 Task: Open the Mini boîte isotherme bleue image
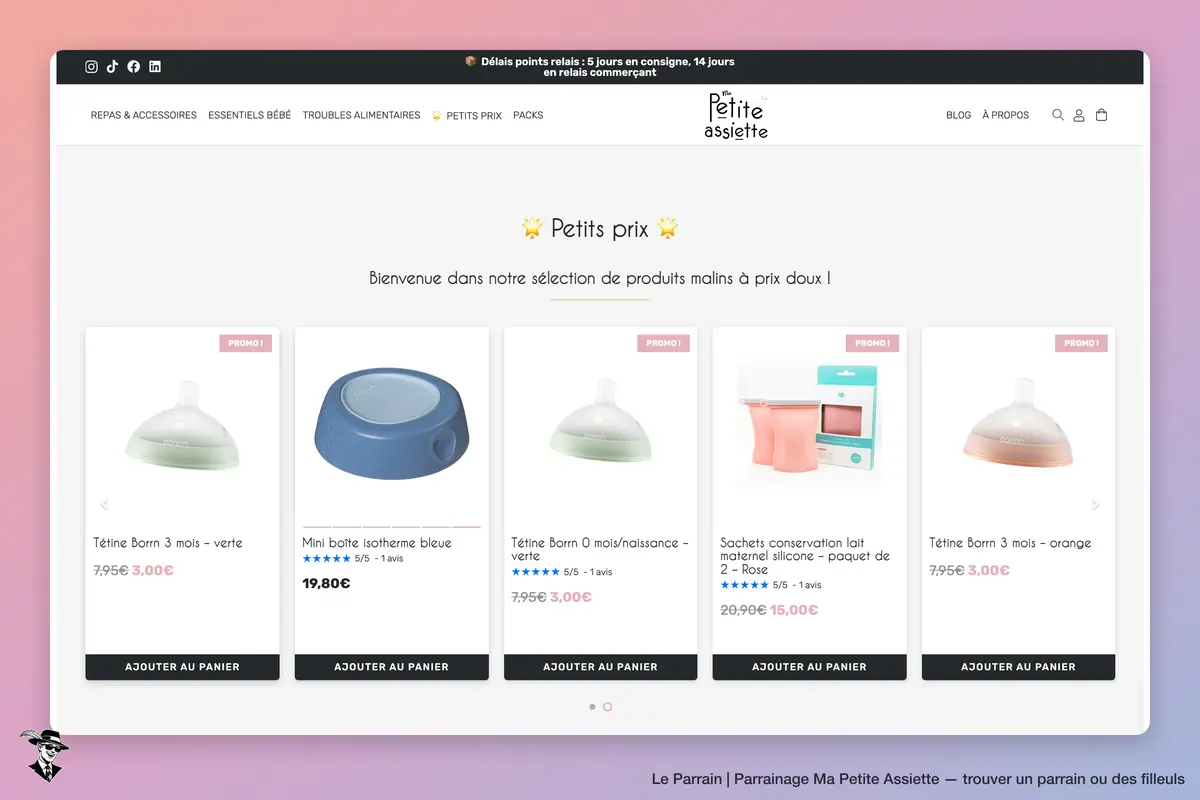coord(391,425)
